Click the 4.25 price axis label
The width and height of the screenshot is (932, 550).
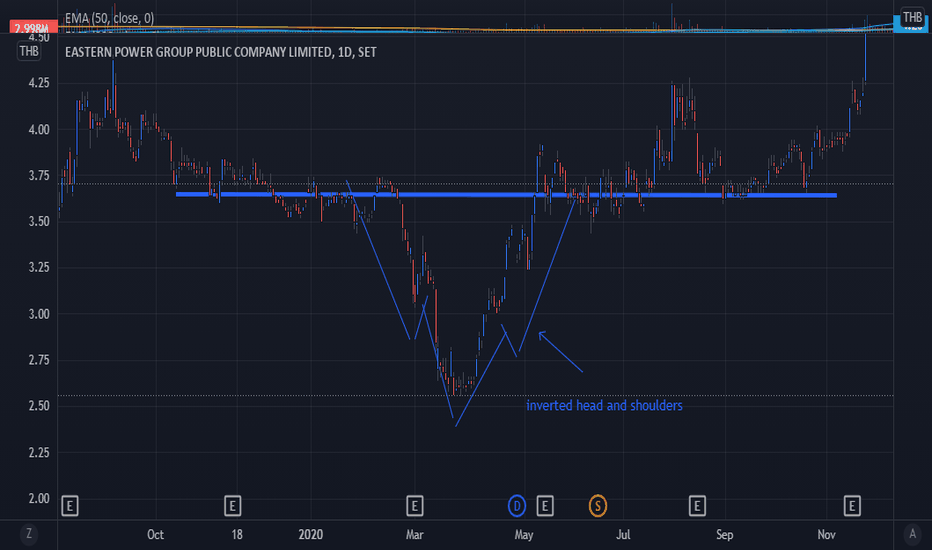[39, 83]
